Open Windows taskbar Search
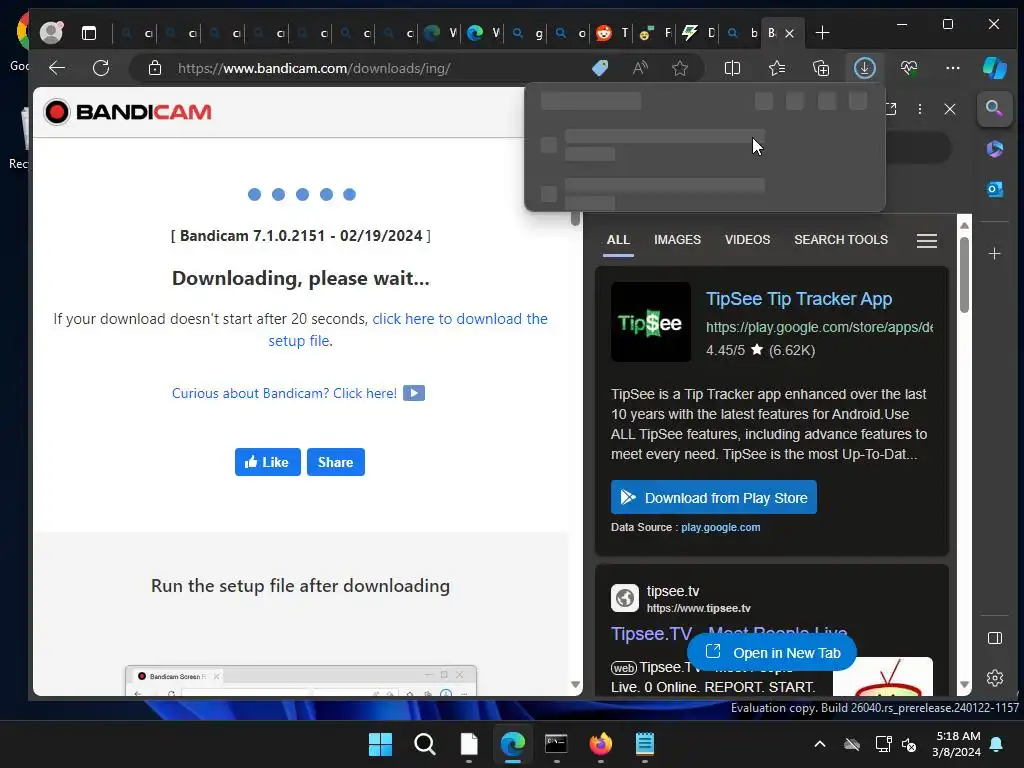Image resolution: width=1024 pixels, height=768 pixels. [x=424, y=743]
